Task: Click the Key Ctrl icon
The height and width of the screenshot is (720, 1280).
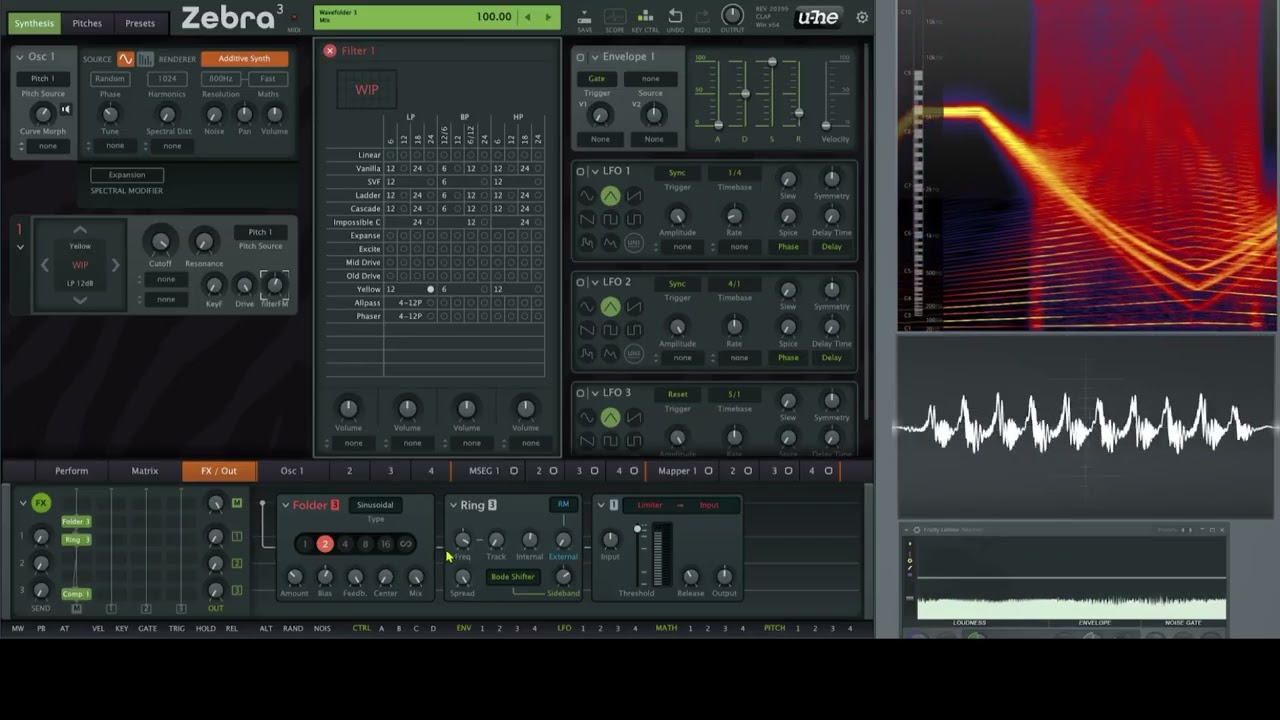Action: pyautogui.click(x=645, y=16)
